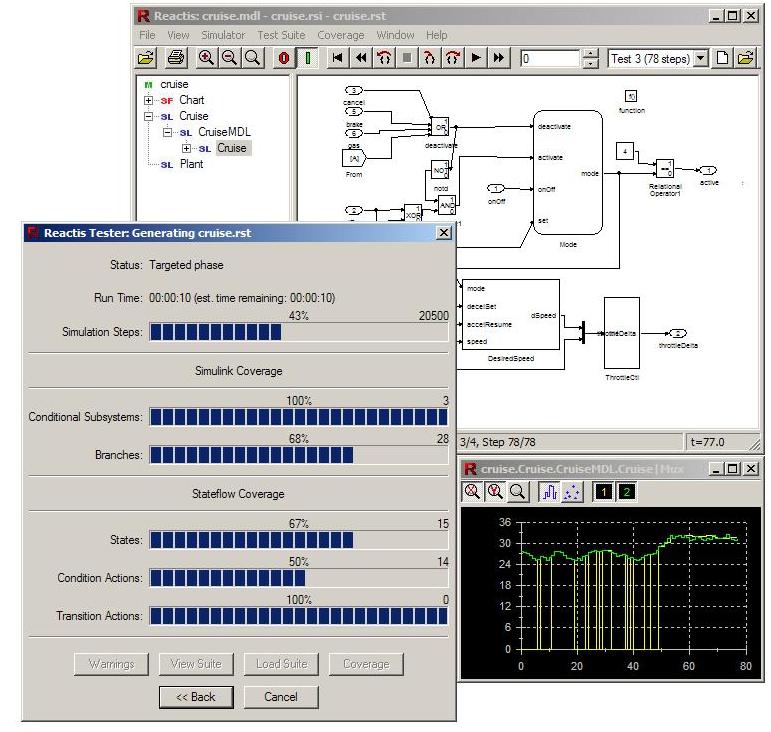Click the States coverage progress bar

(x=299, y=540)
